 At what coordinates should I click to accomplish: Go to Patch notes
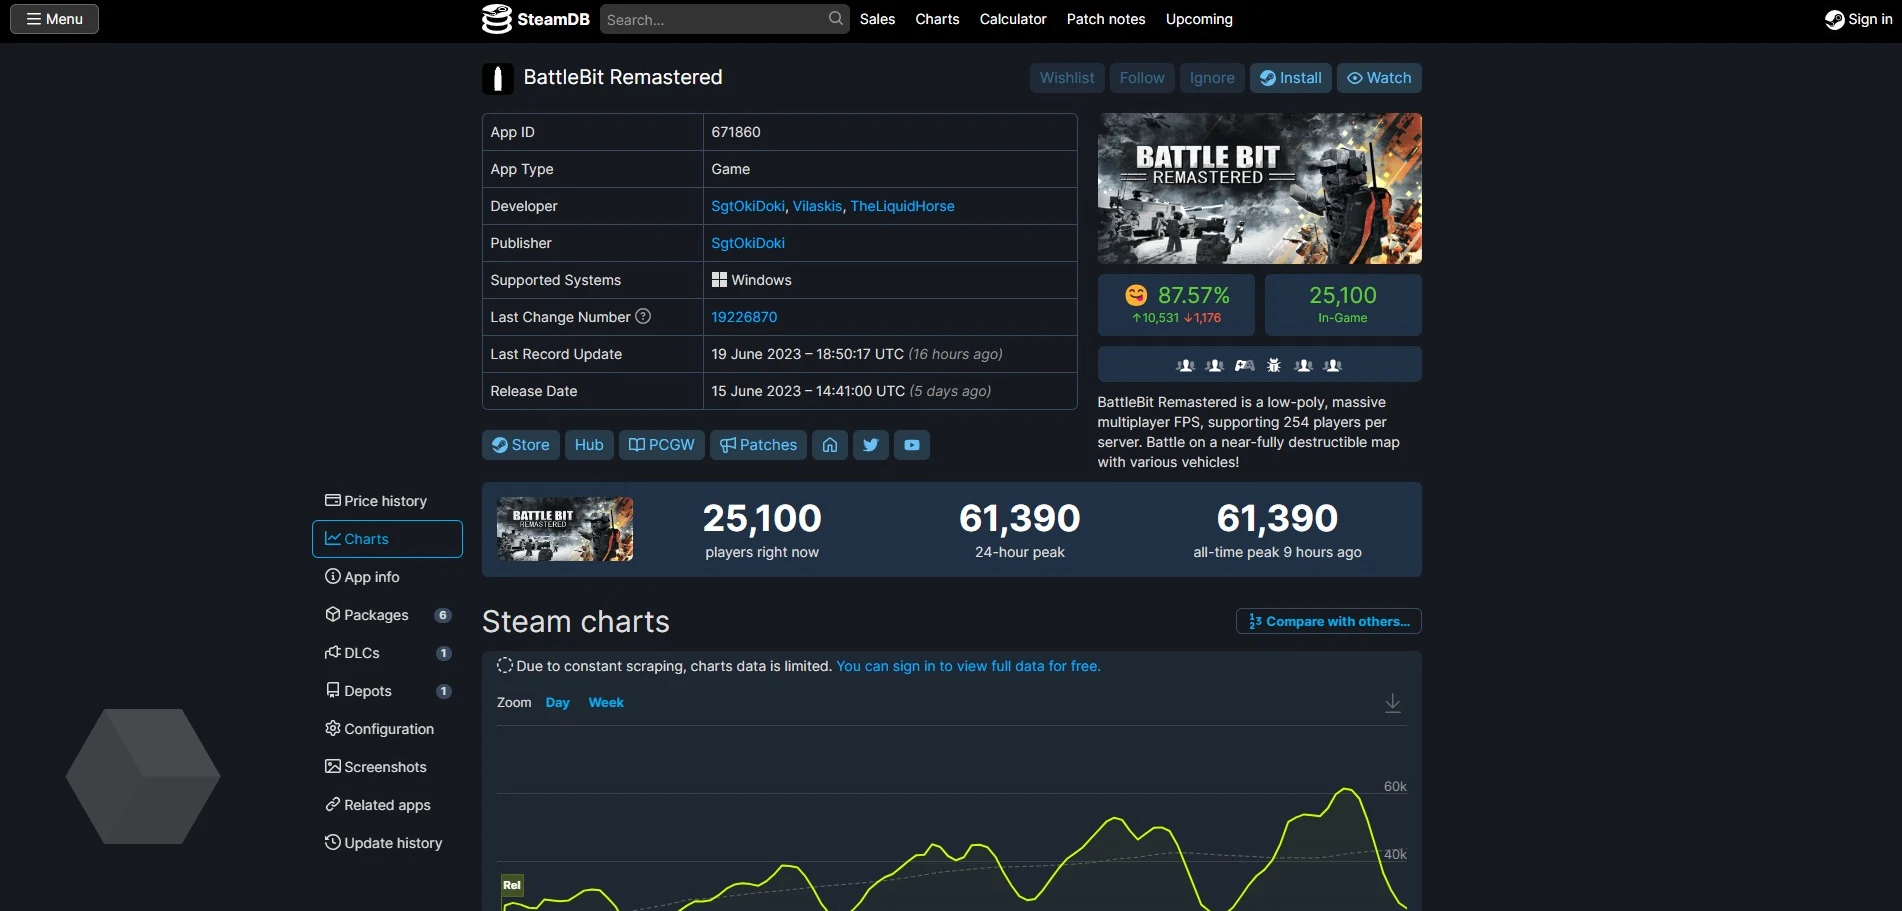1106,19
